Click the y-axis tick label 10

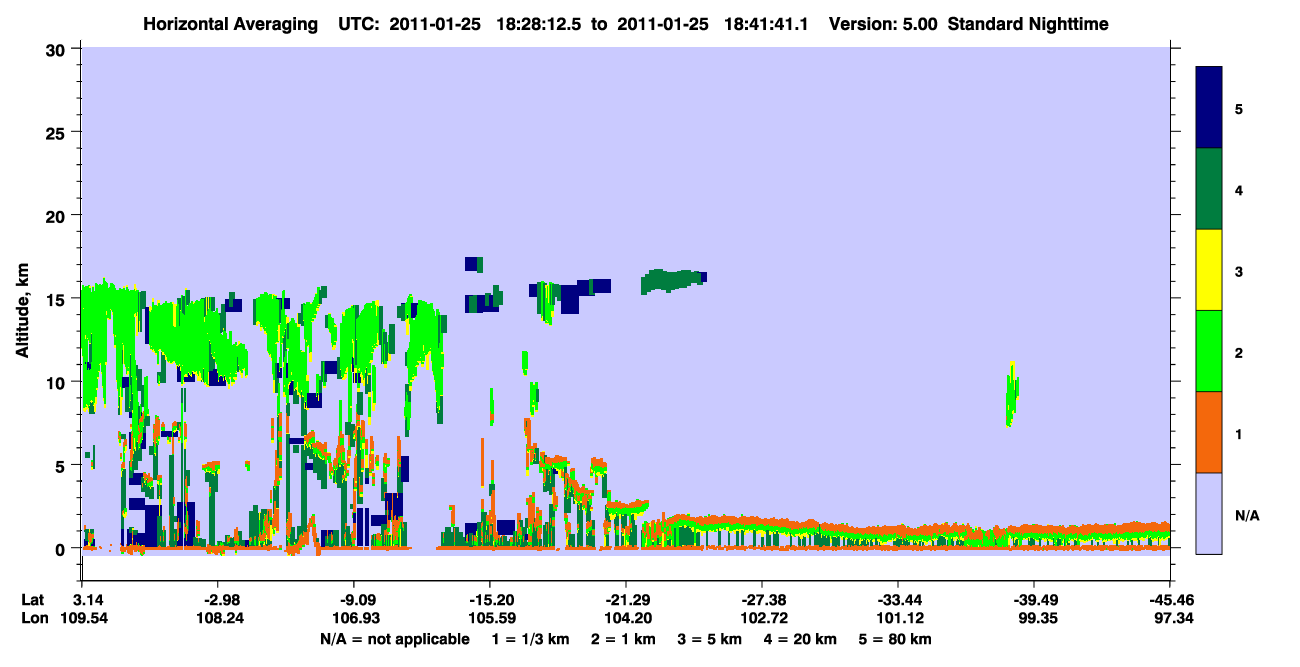58,382
